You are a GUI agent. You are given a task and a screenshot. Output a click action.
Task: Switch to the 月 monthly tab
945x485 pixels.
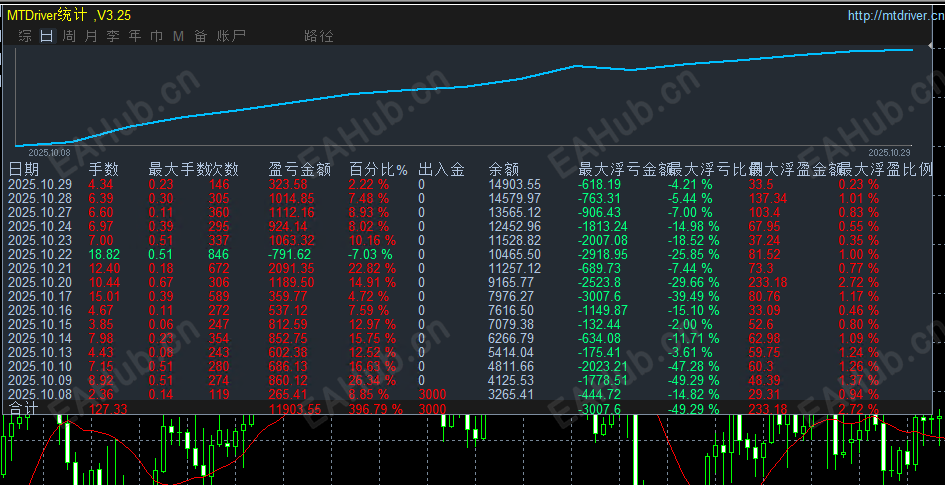91,36
